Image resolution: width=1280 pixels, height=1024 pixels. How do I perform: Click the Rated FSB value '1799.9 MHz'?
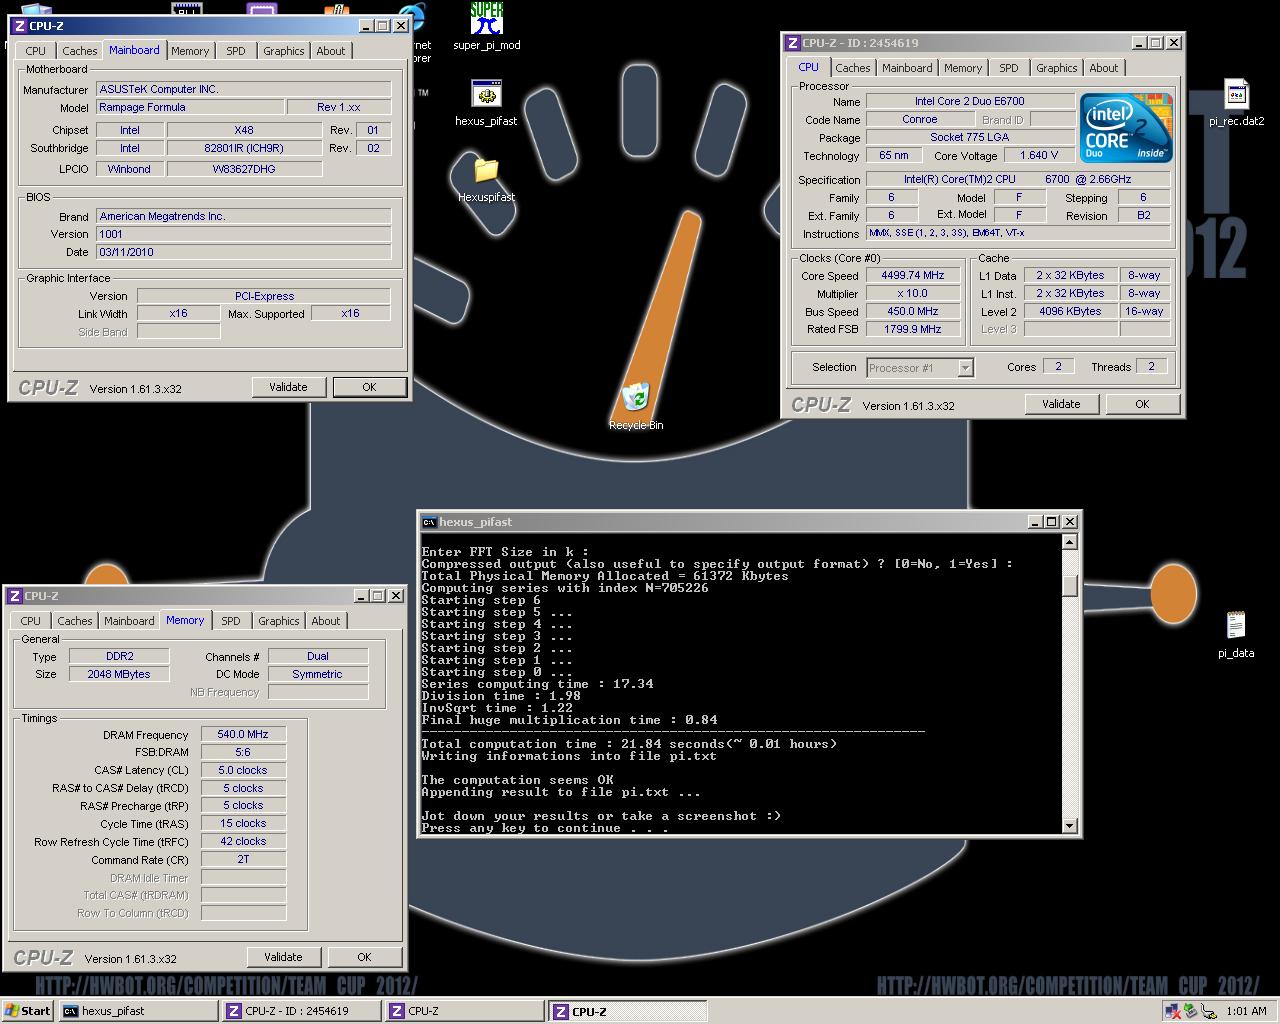pos(912,329)
